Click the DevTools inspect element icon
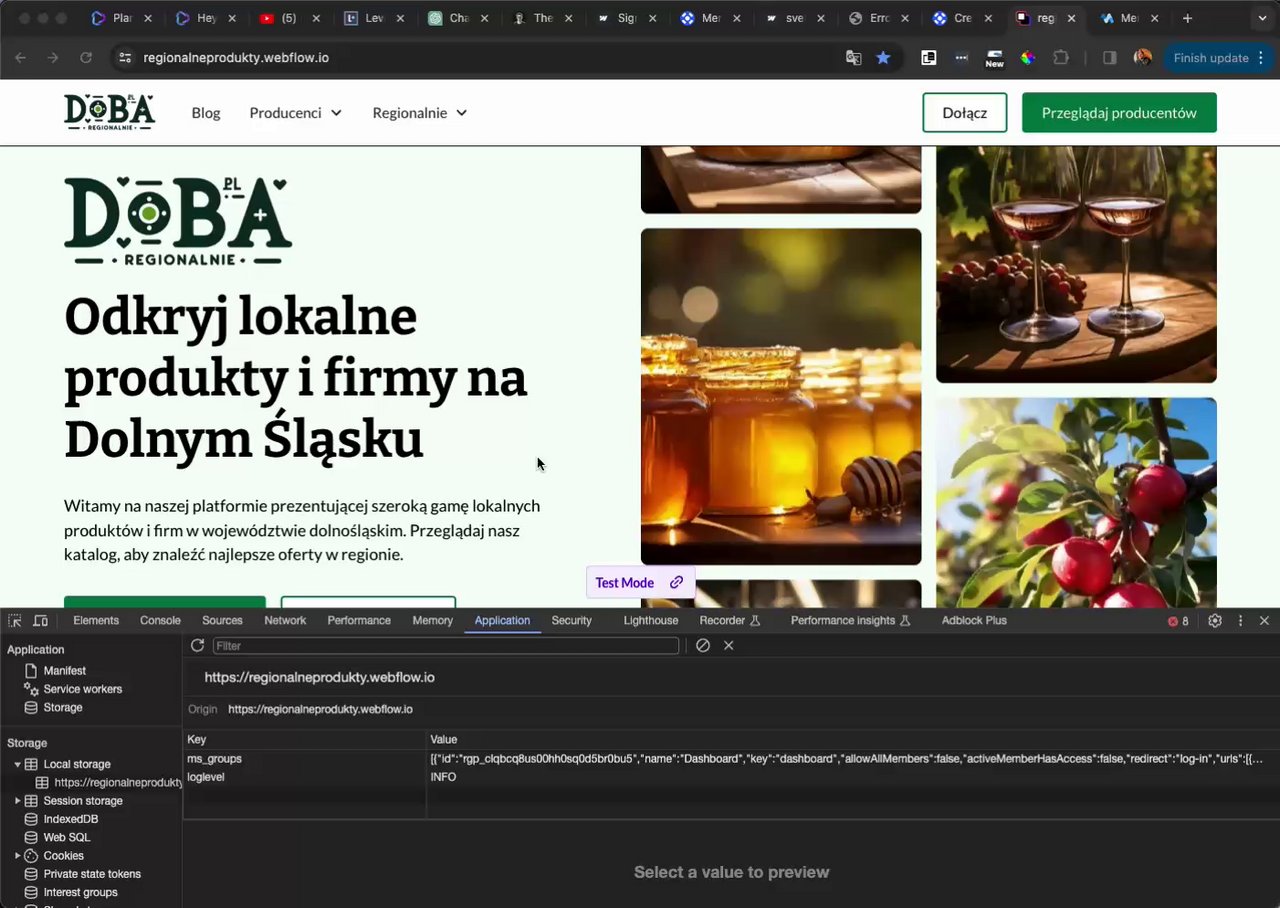The width and height of the screenshot is (1280, 908). 15,621
